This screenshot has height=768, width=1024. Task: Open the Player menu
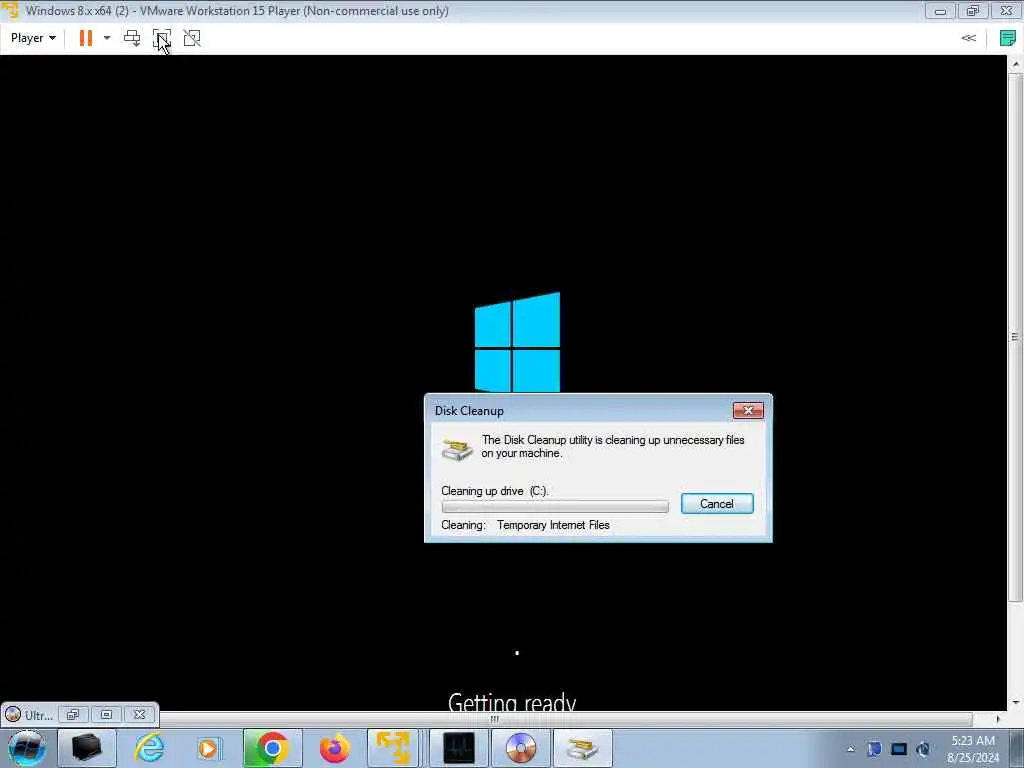[x=33, y=38]
